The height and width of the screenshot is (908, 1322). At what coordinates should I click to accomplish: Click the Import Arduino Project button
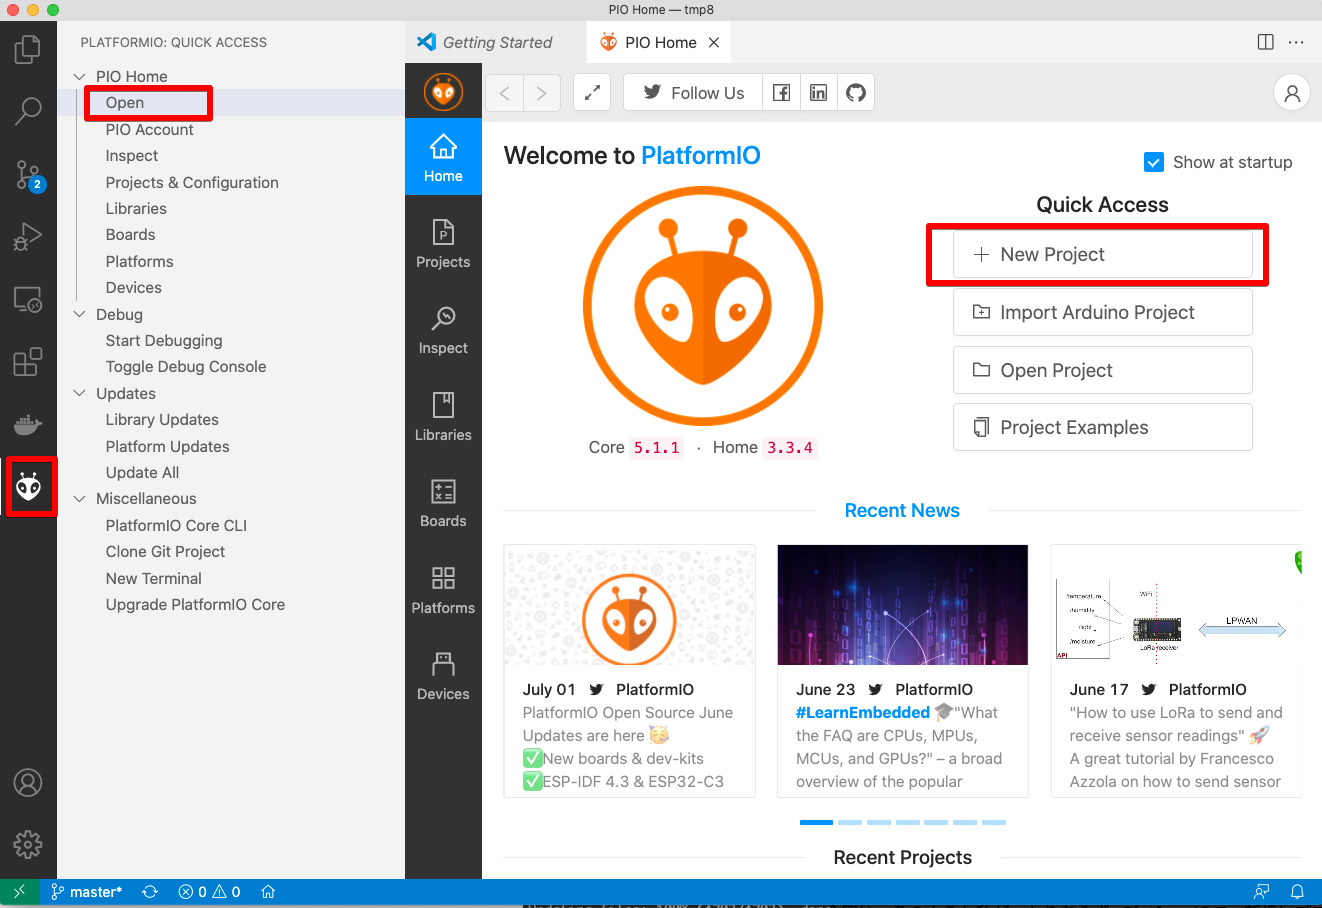tap(1102, 312)
